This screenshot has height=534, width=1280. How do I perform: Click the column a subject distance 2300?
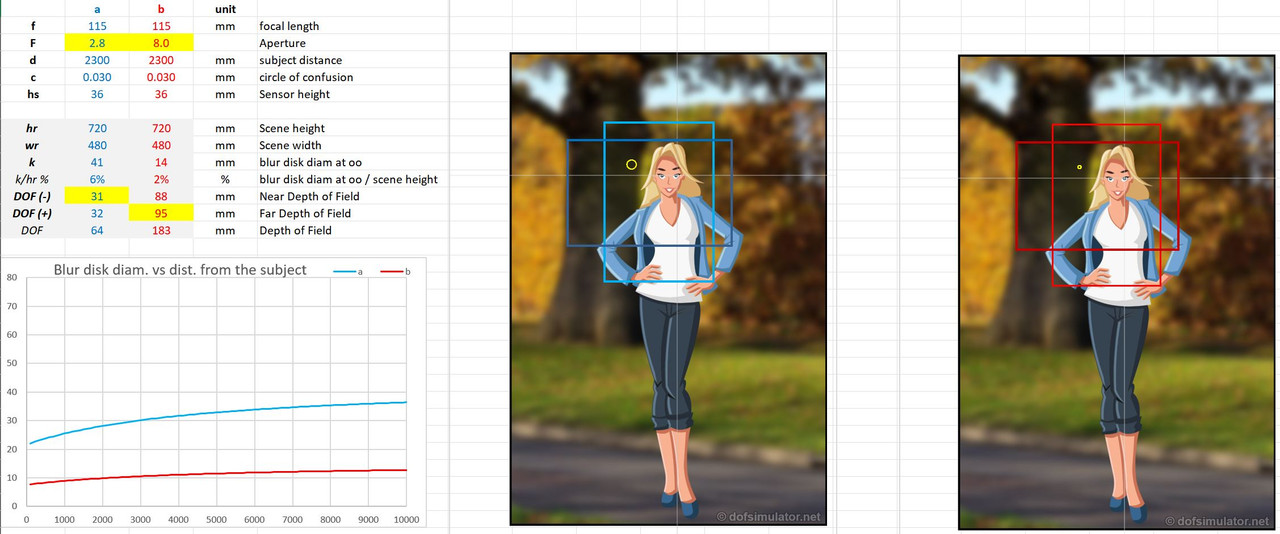(x=97, y=60)
